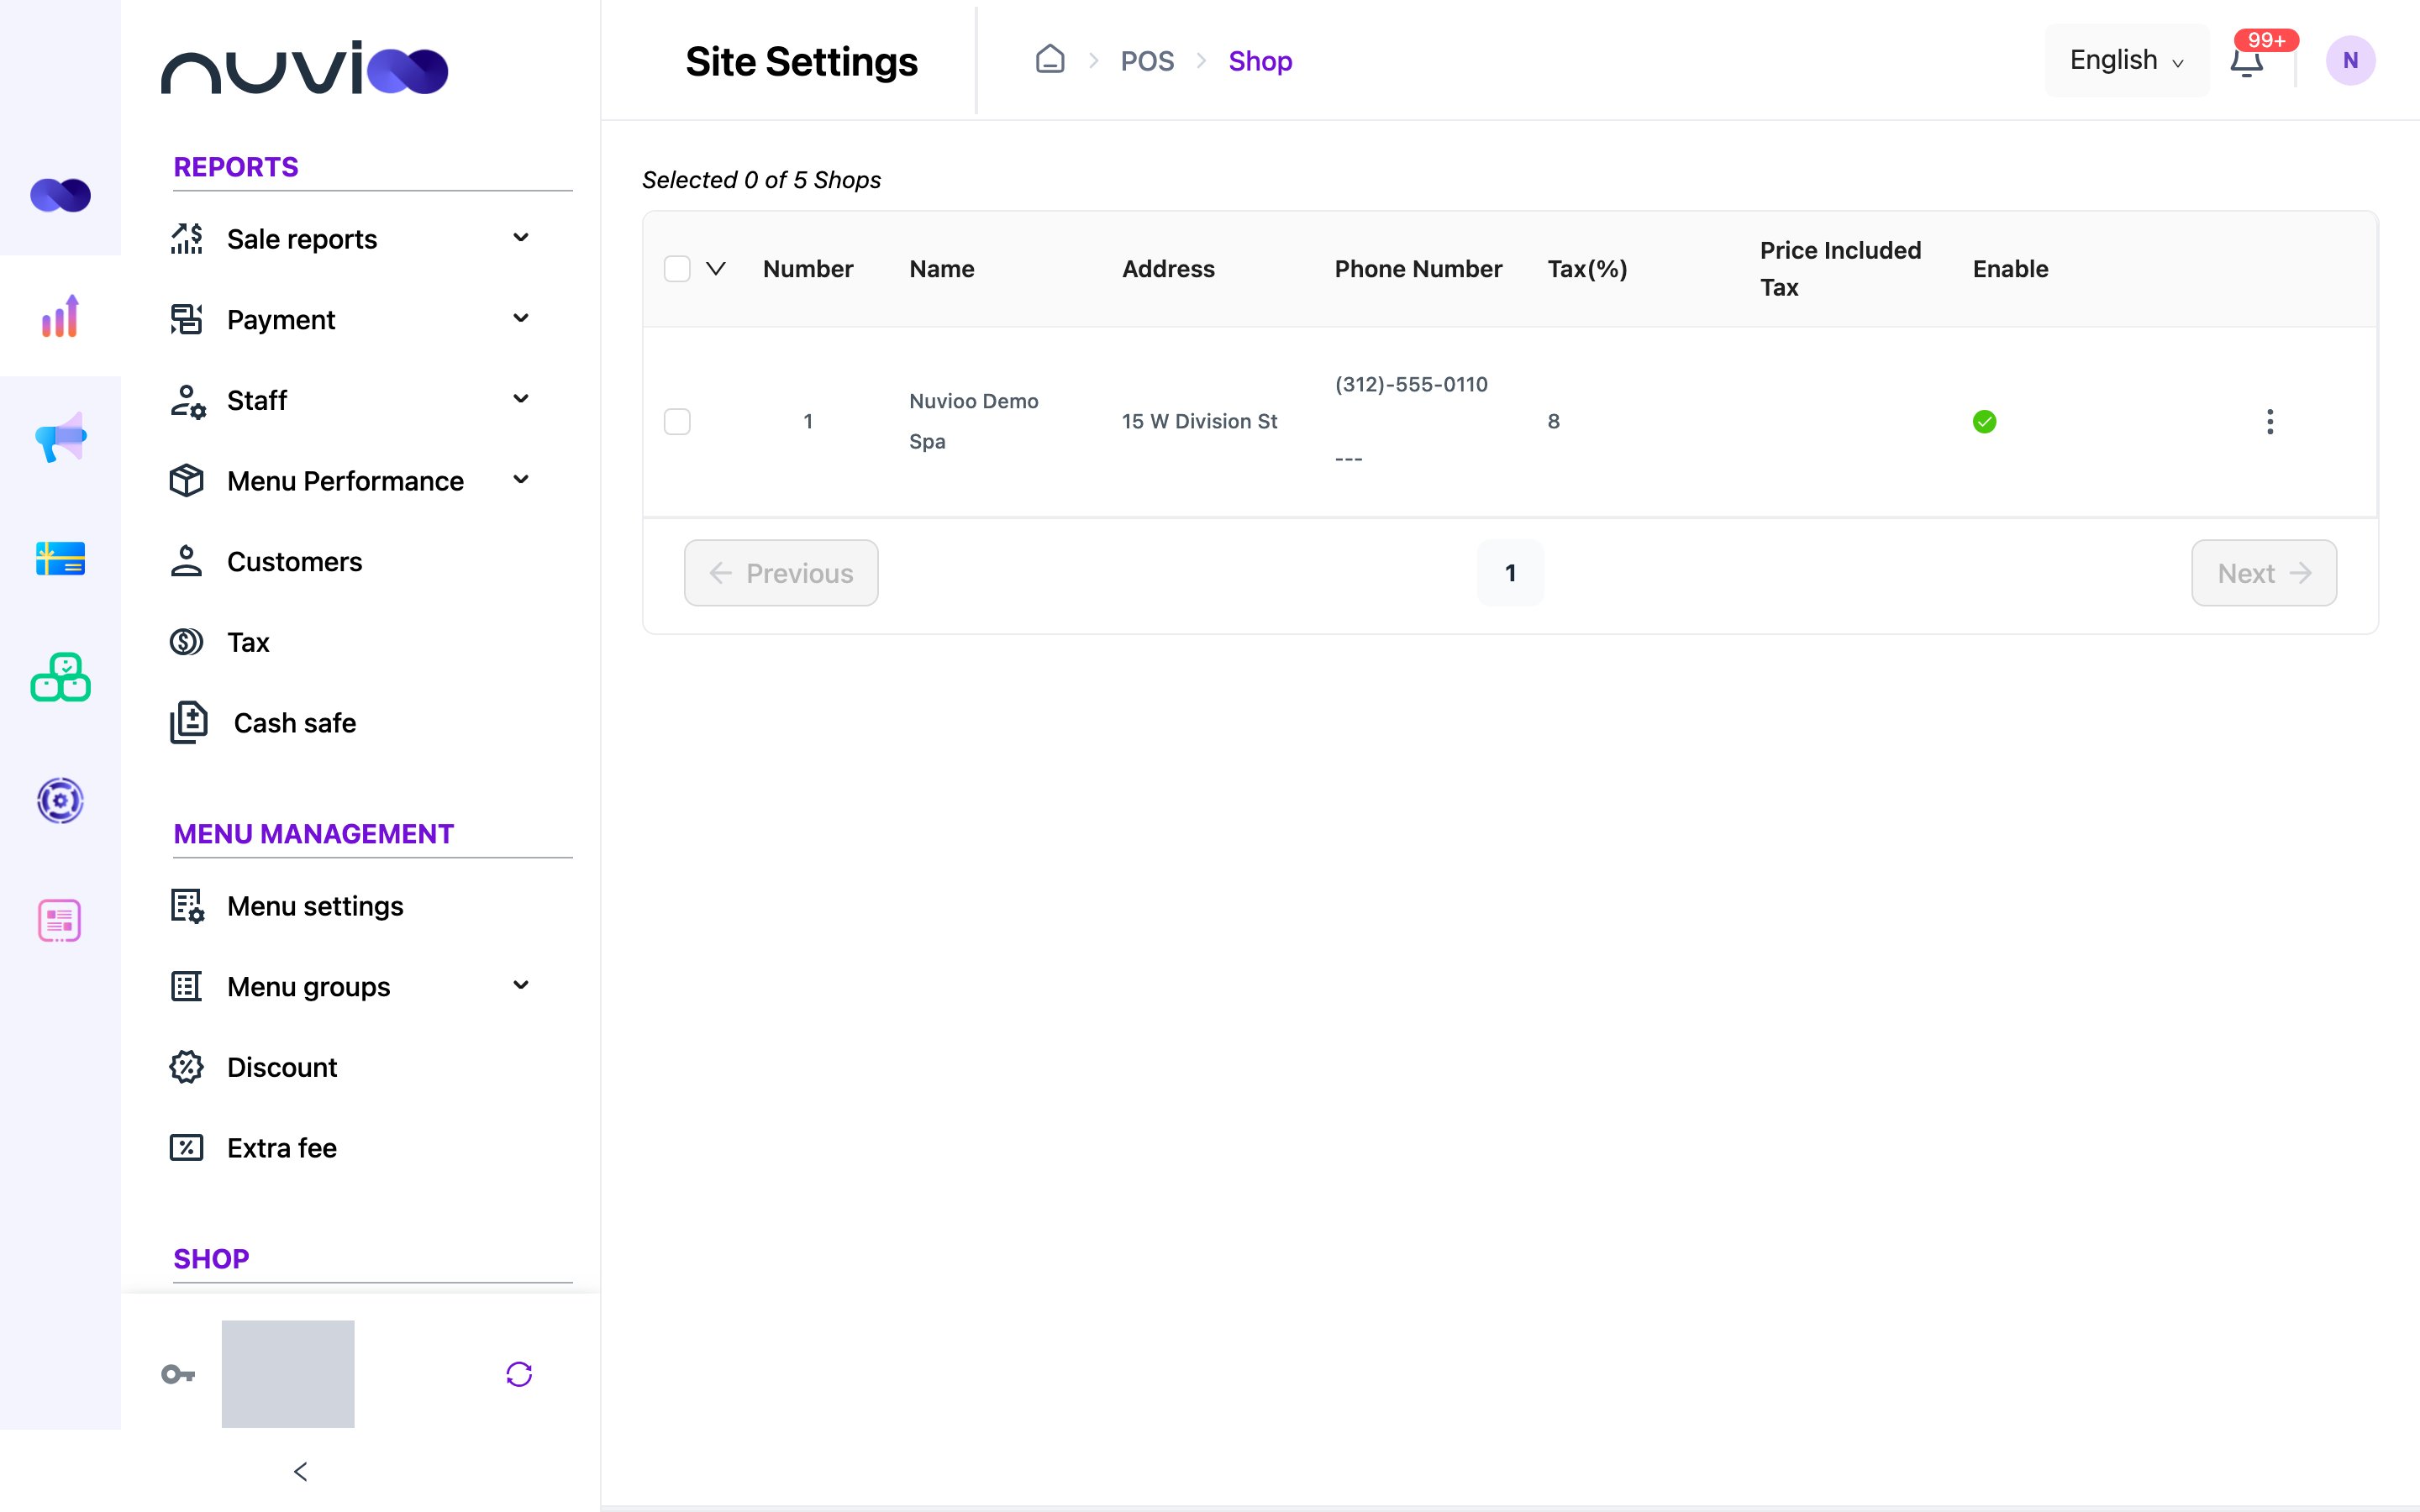Viewport: 2420px width, 1512px height.
Task: Select page 1 in pagination
Action: (x=1510, y=573)
